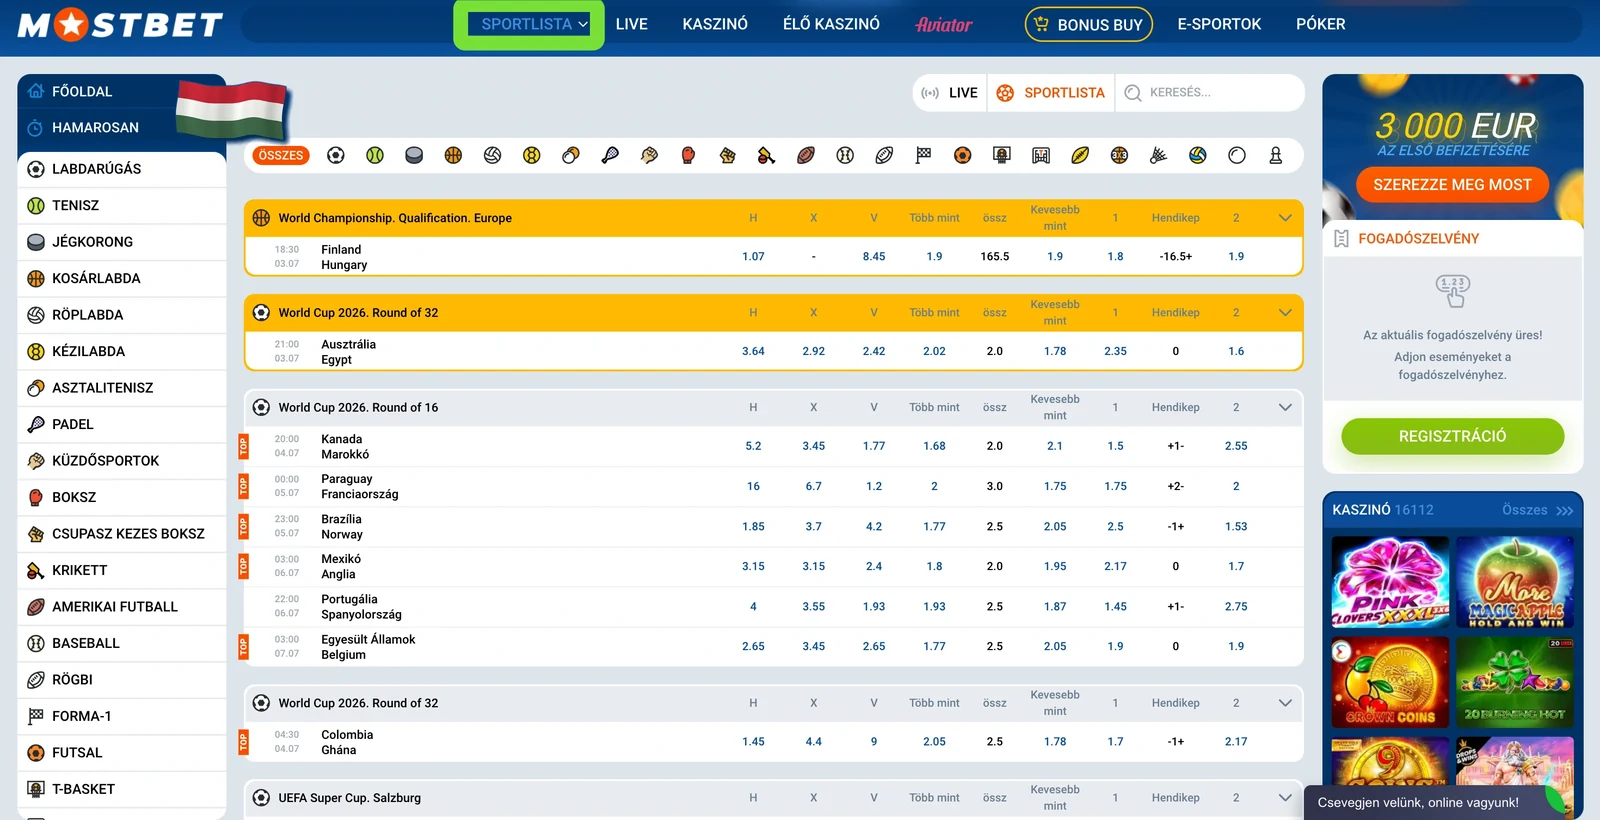Viewport: 1600px width, 820px height.
Task: Filter by the yellow handball icon in the top row
Action: pos(532,155)
